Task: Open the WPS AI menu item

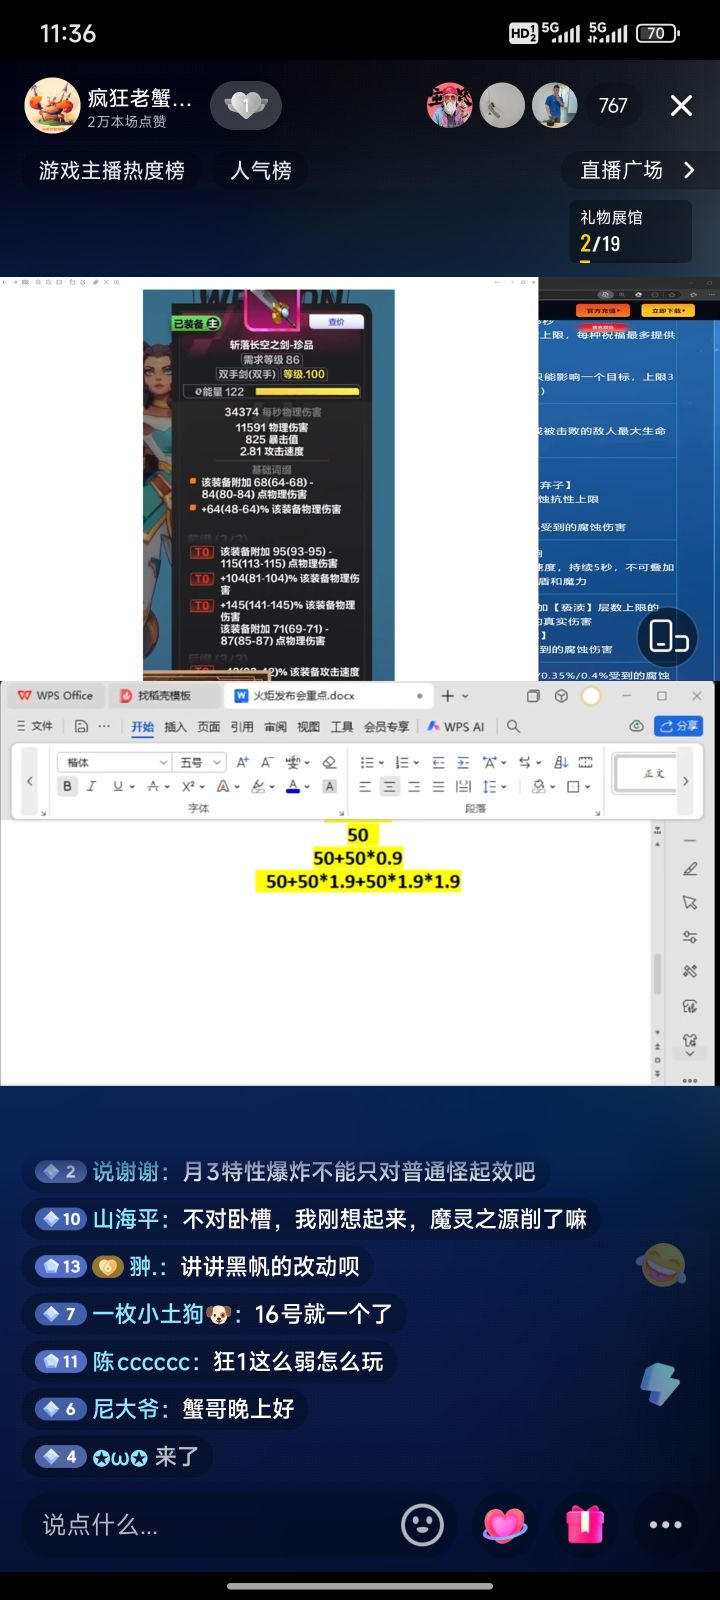Action: [456, 726]
